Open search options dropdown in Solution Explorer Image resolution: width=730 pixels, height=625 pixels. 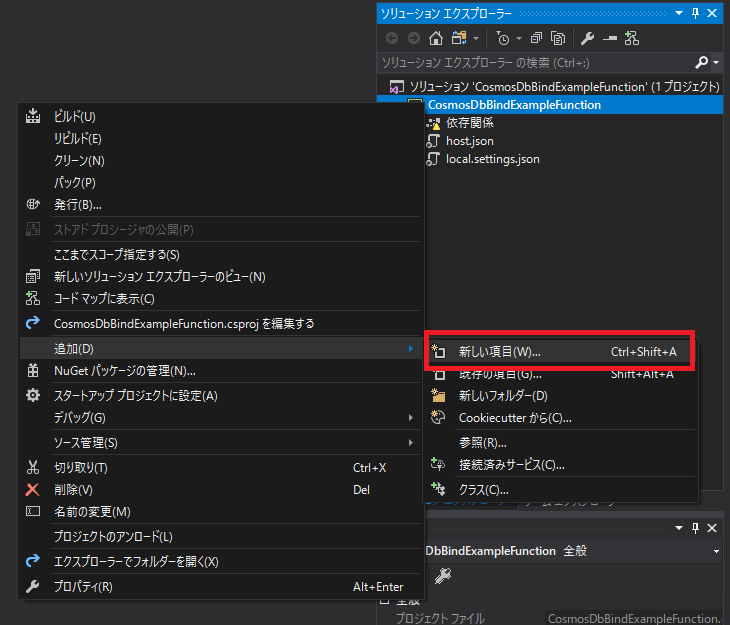coord(716,62)
